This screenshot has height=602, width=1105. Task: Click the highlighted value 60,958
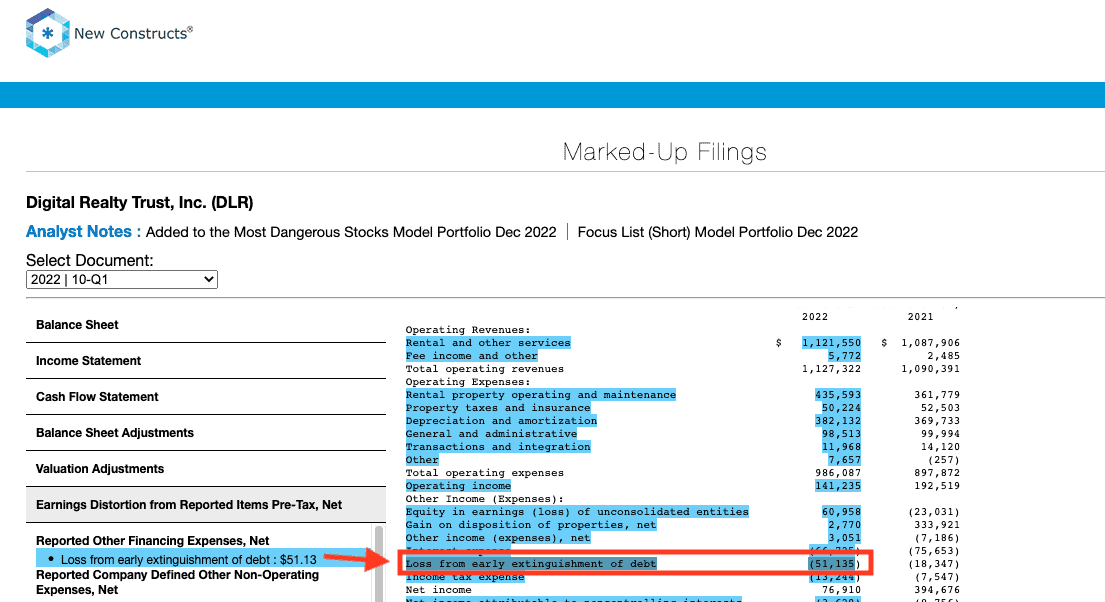841,512
